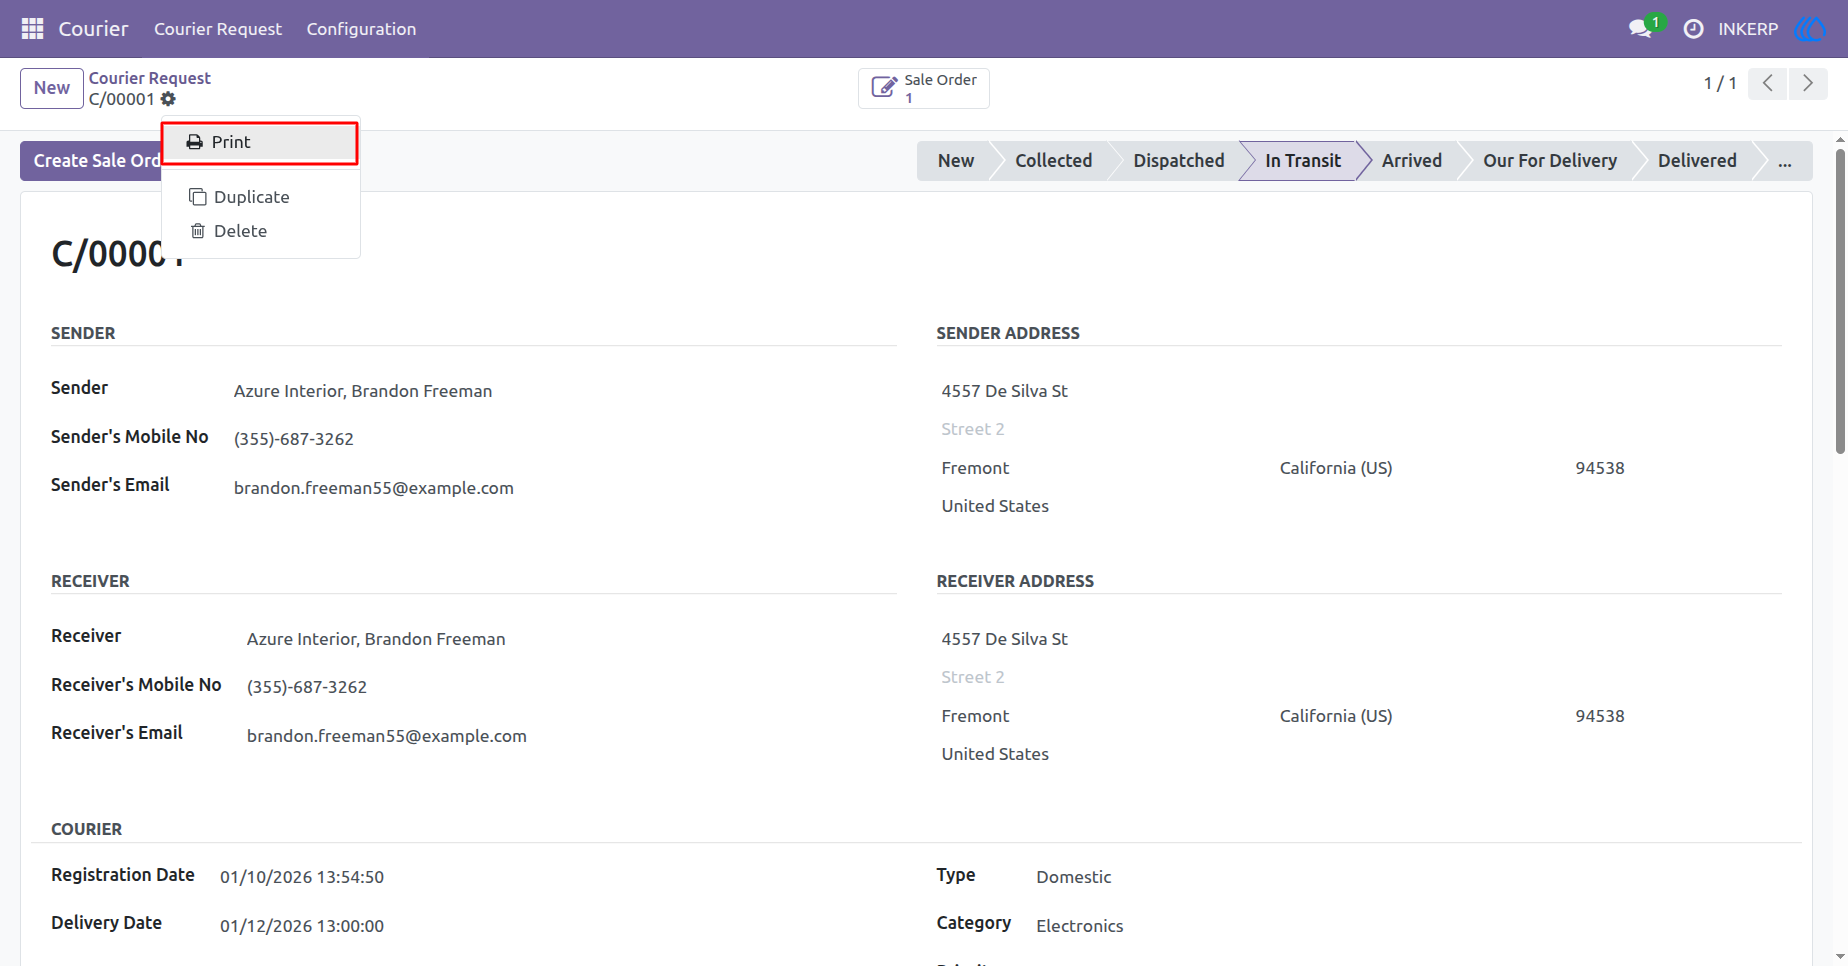
Task: Open the Courier Request breadcrumb link
Action: (x=150, y=78)
